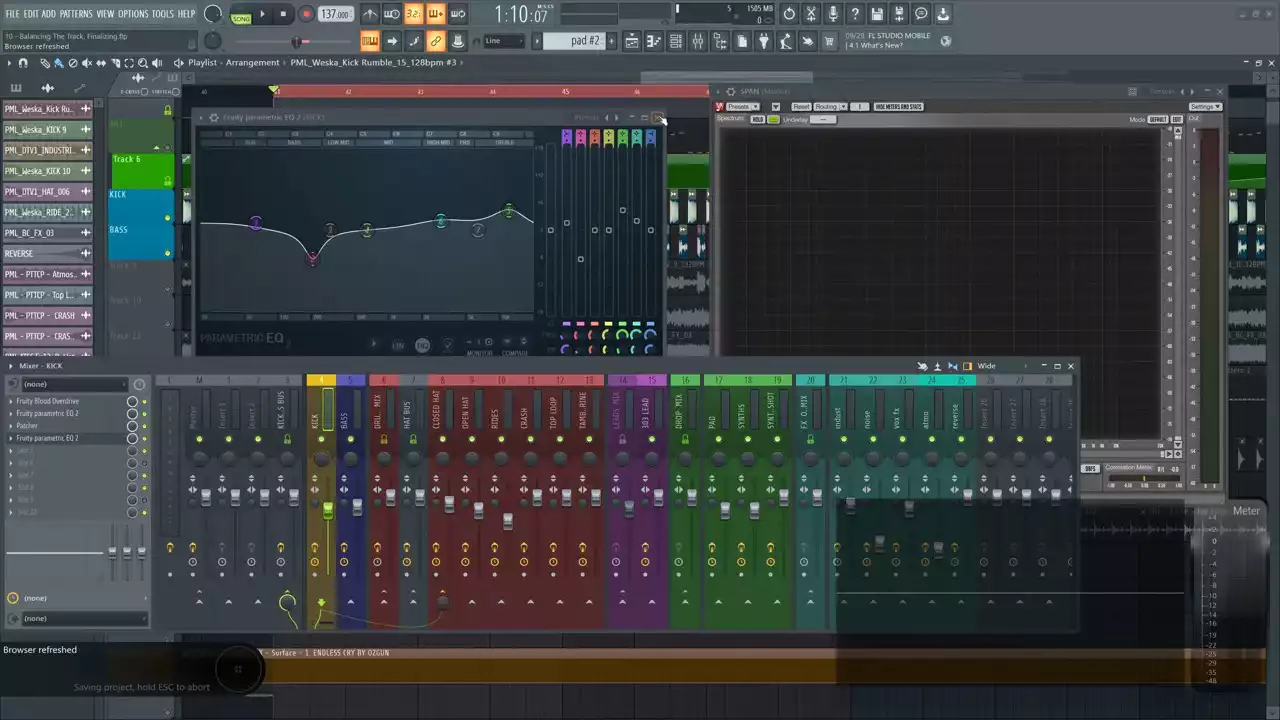Toggle the metronome icon

(370, 14)
